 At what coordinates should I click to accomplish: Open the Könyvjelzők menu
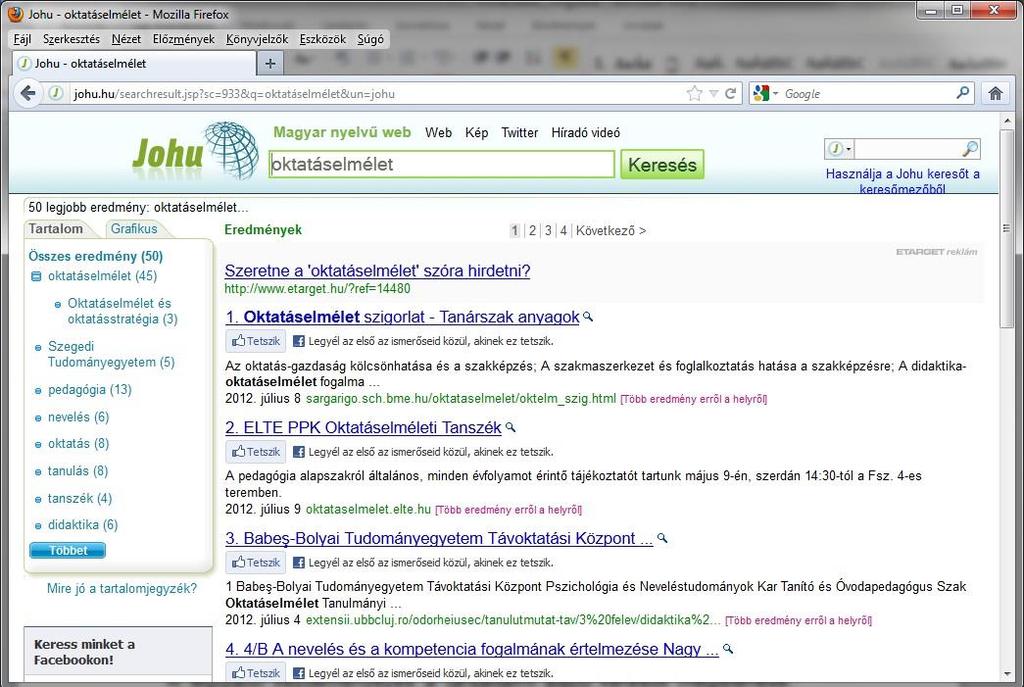click(257, 39)
